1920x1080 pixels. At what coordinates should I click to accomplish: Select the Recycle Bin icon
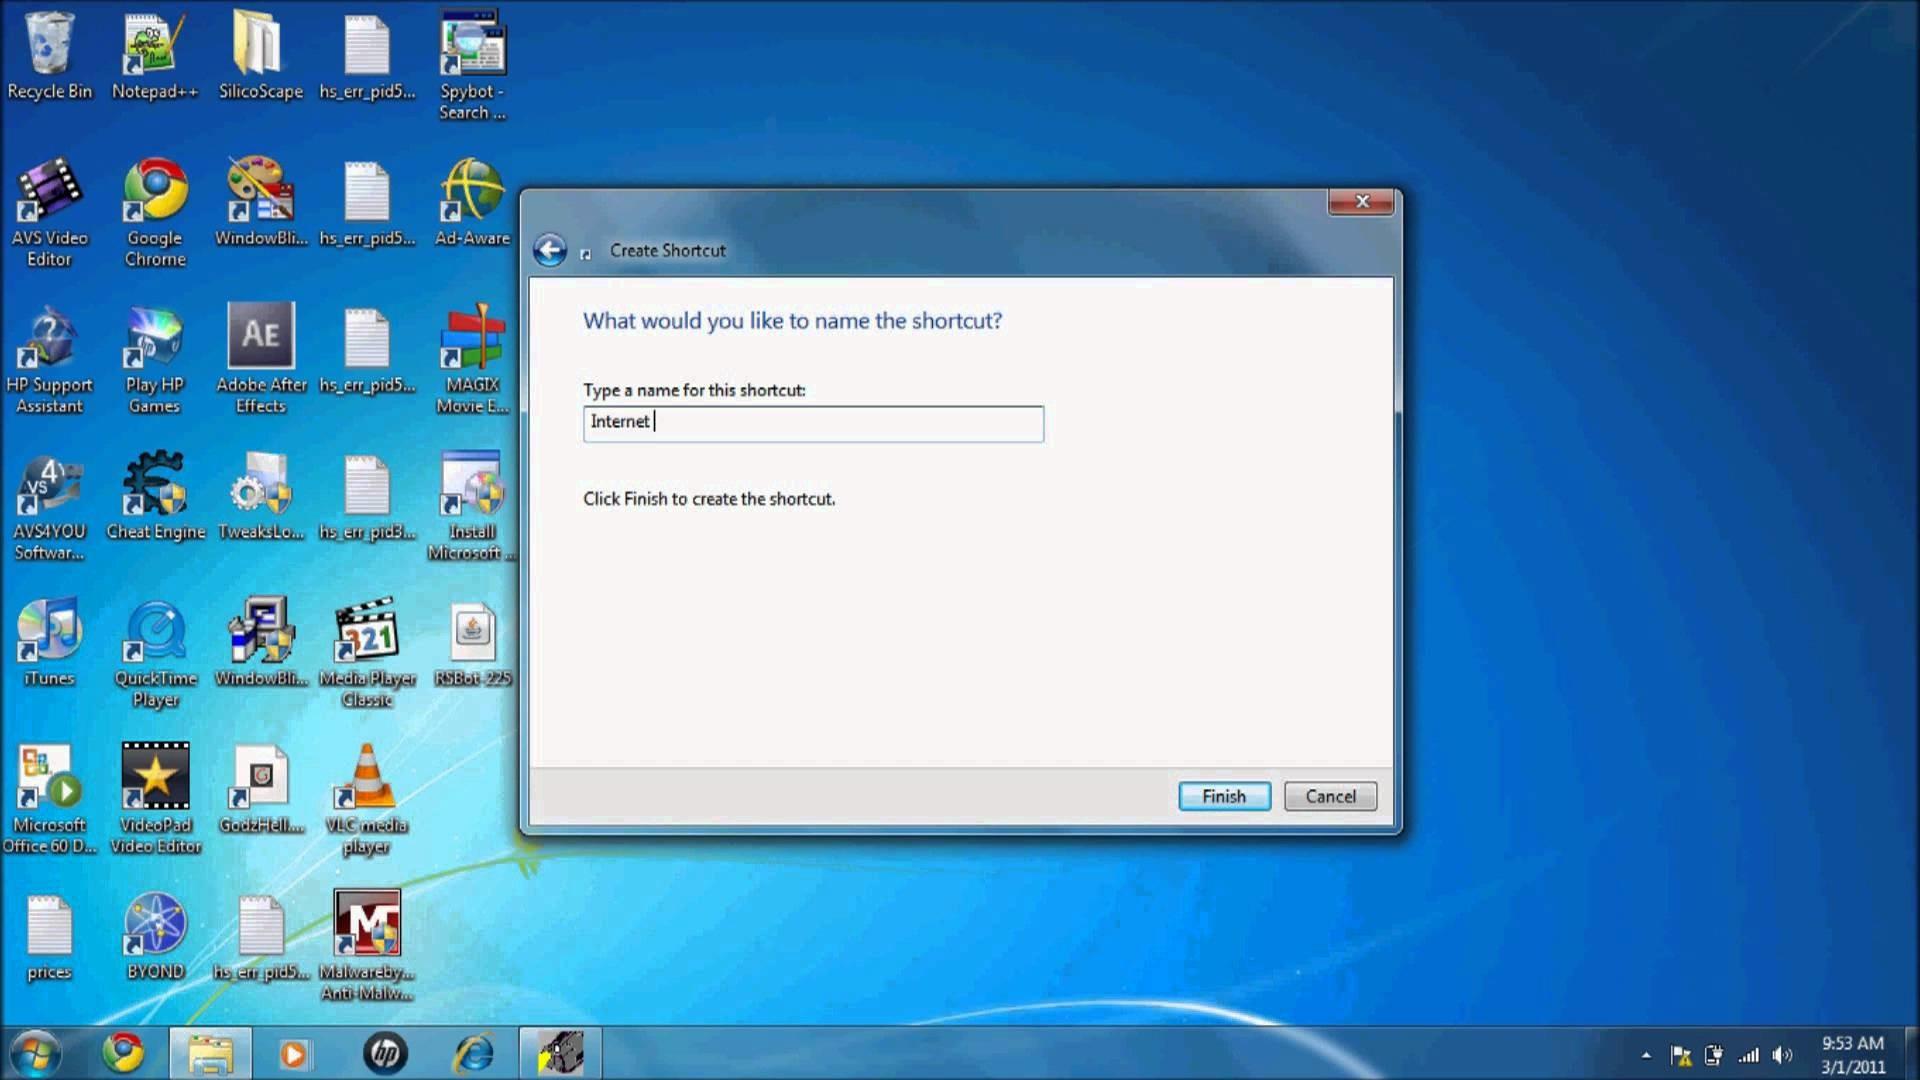(49, 45)
